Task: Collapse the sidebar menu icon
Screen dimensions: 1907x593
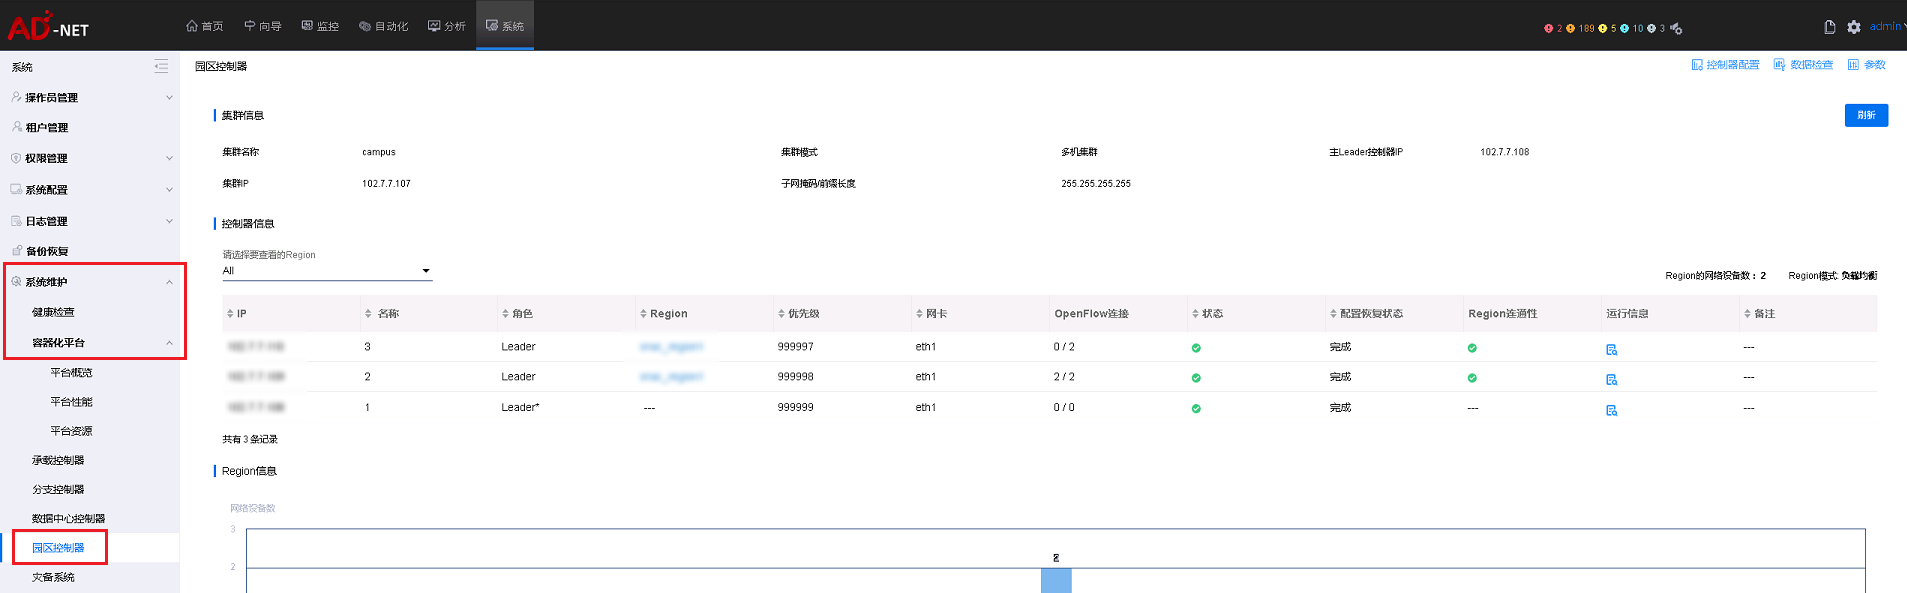Action: [161, 67]
